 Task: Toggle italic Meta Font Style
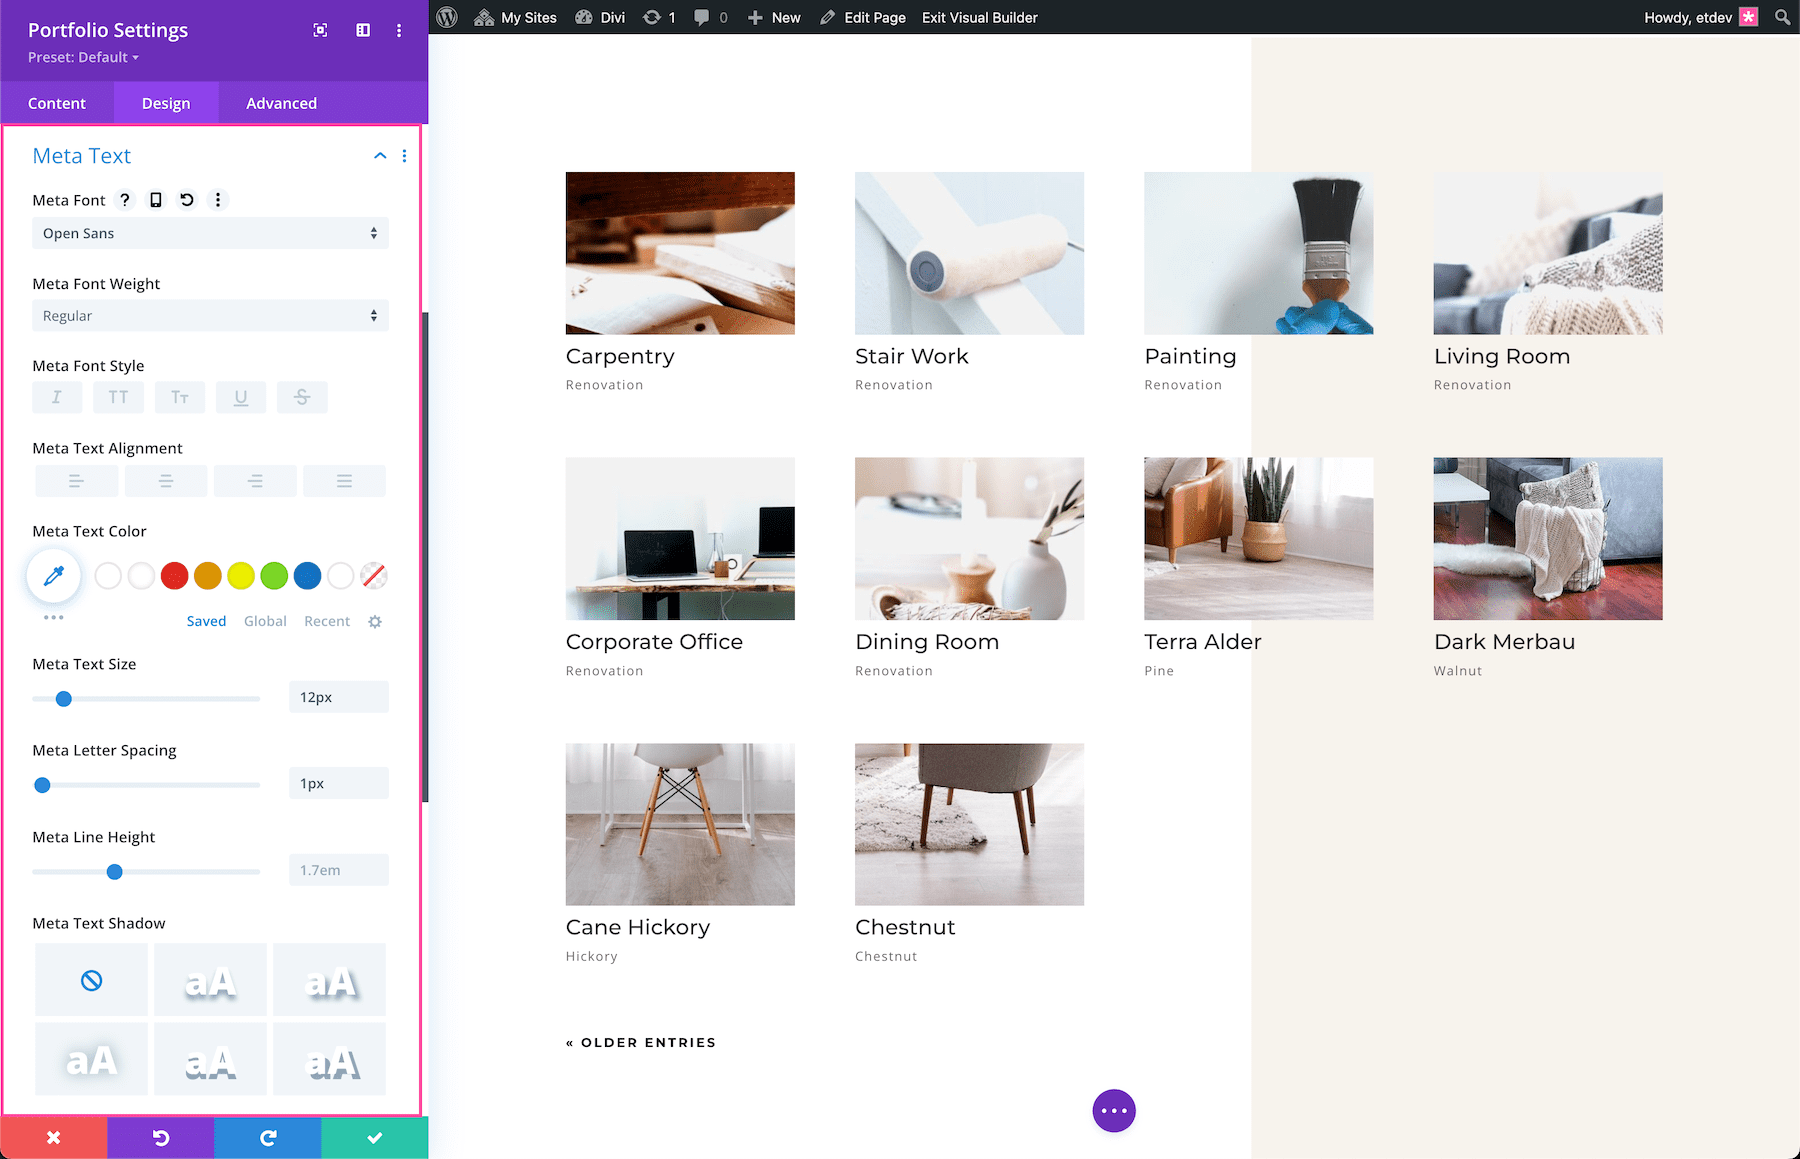[57, 397]
